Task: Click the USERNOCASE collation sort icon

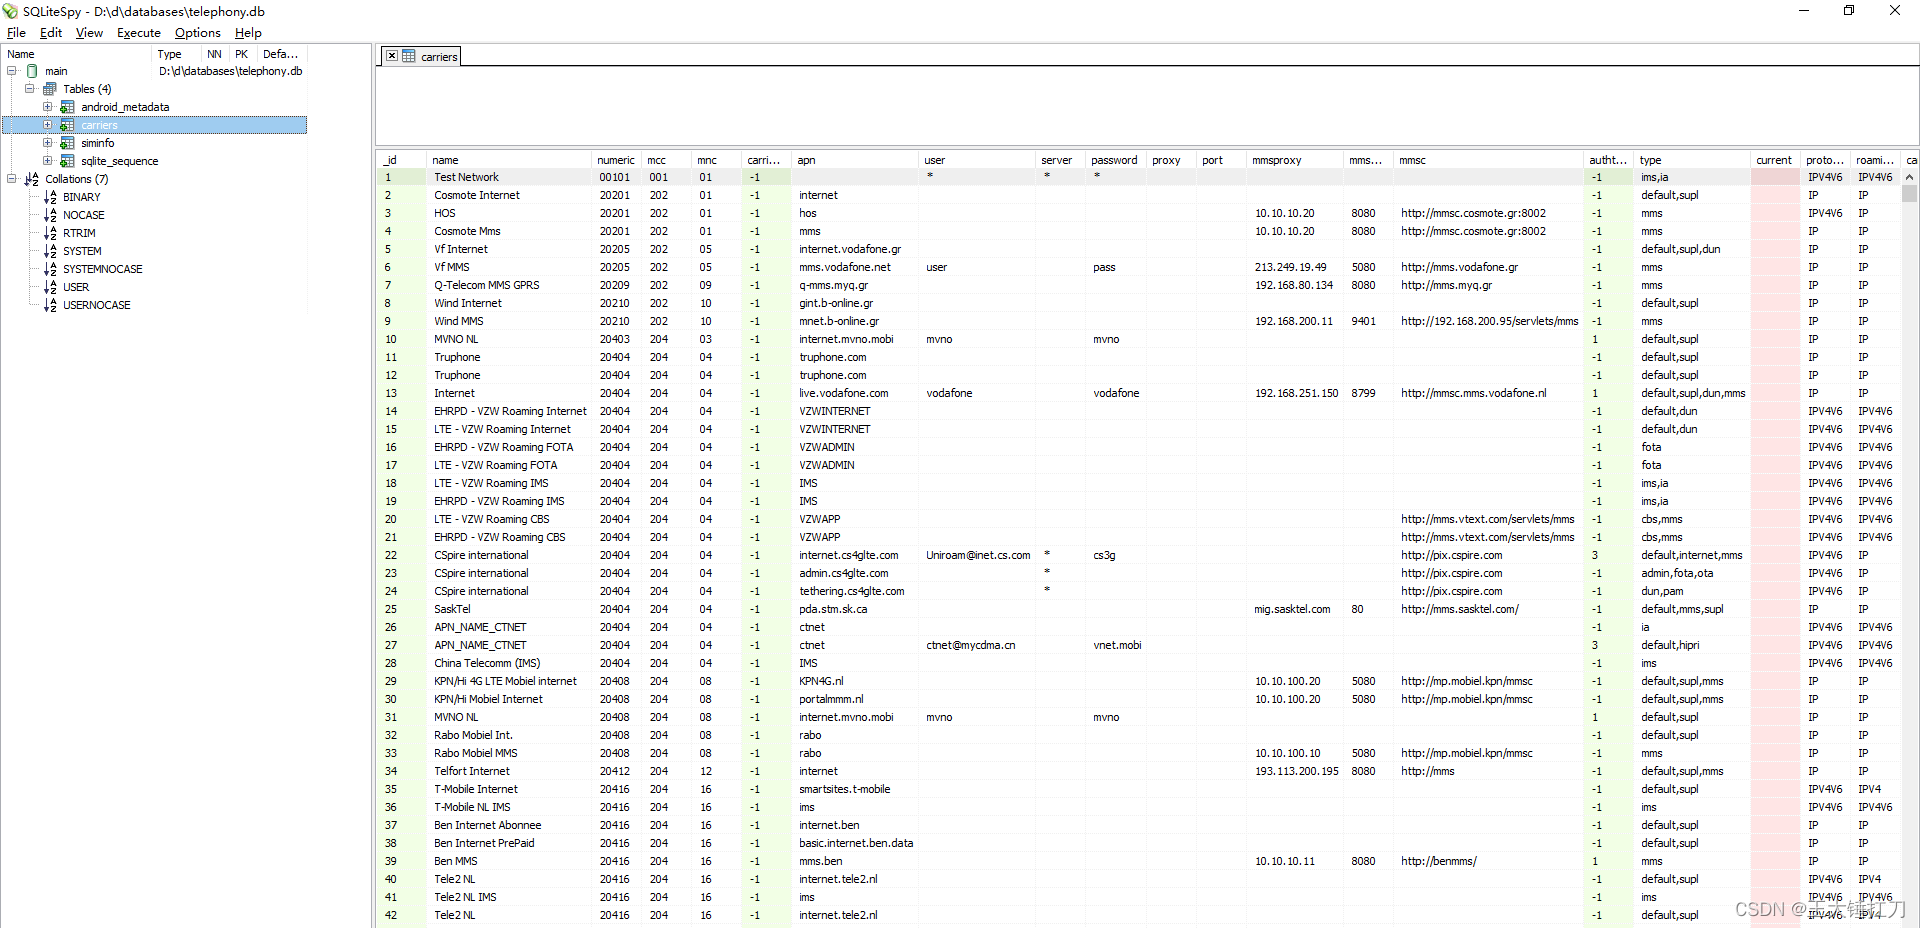Action: pos(50,305)
